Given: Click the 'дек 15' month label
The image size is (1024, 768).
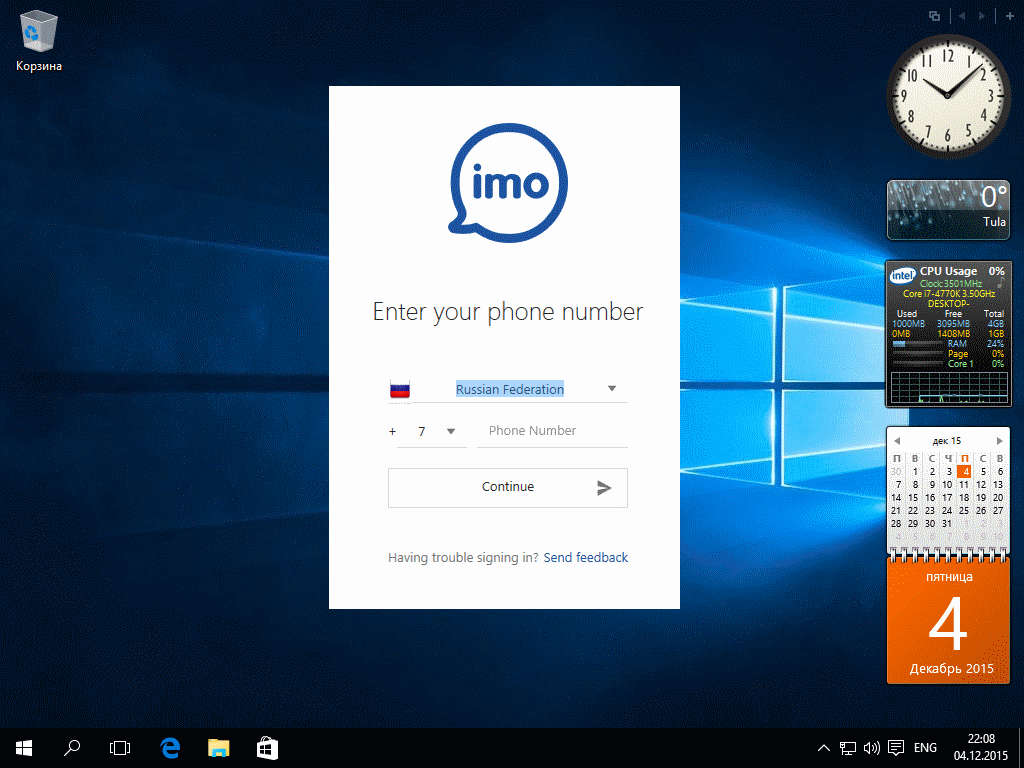Looking at the screenshot, I should [x=947, y=441].
